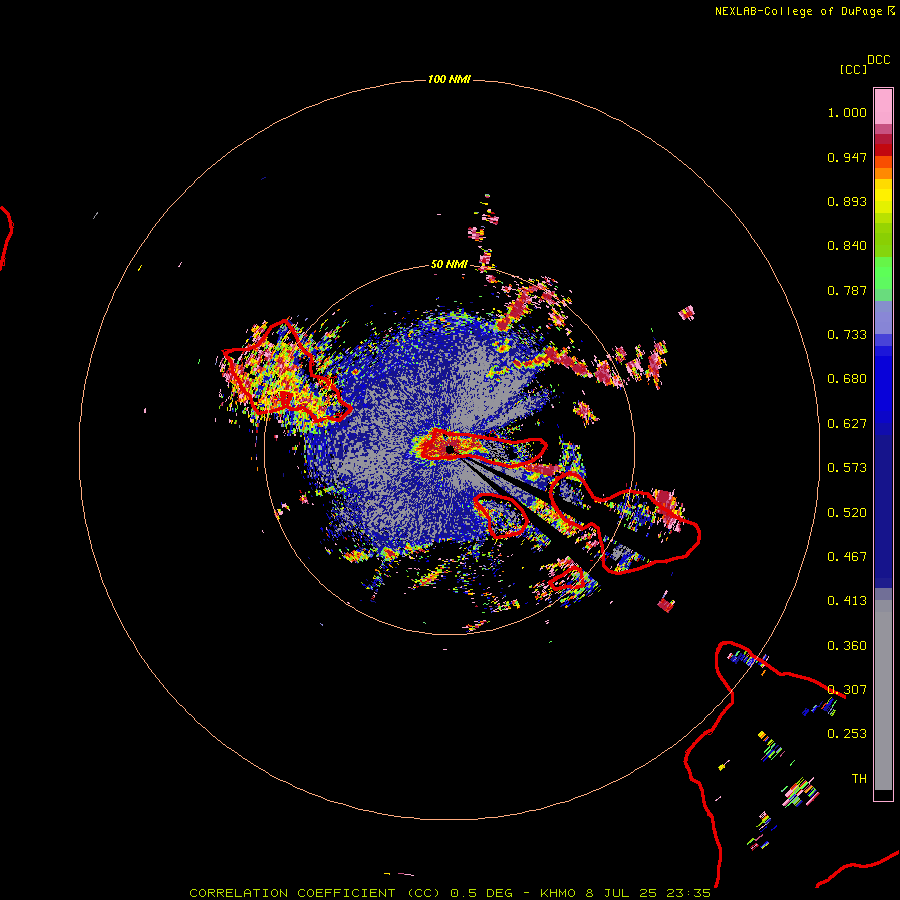The height and width of the screenshot is (900, 900).
Task: Select the 0.413 legend value
Action: point(847,601)
